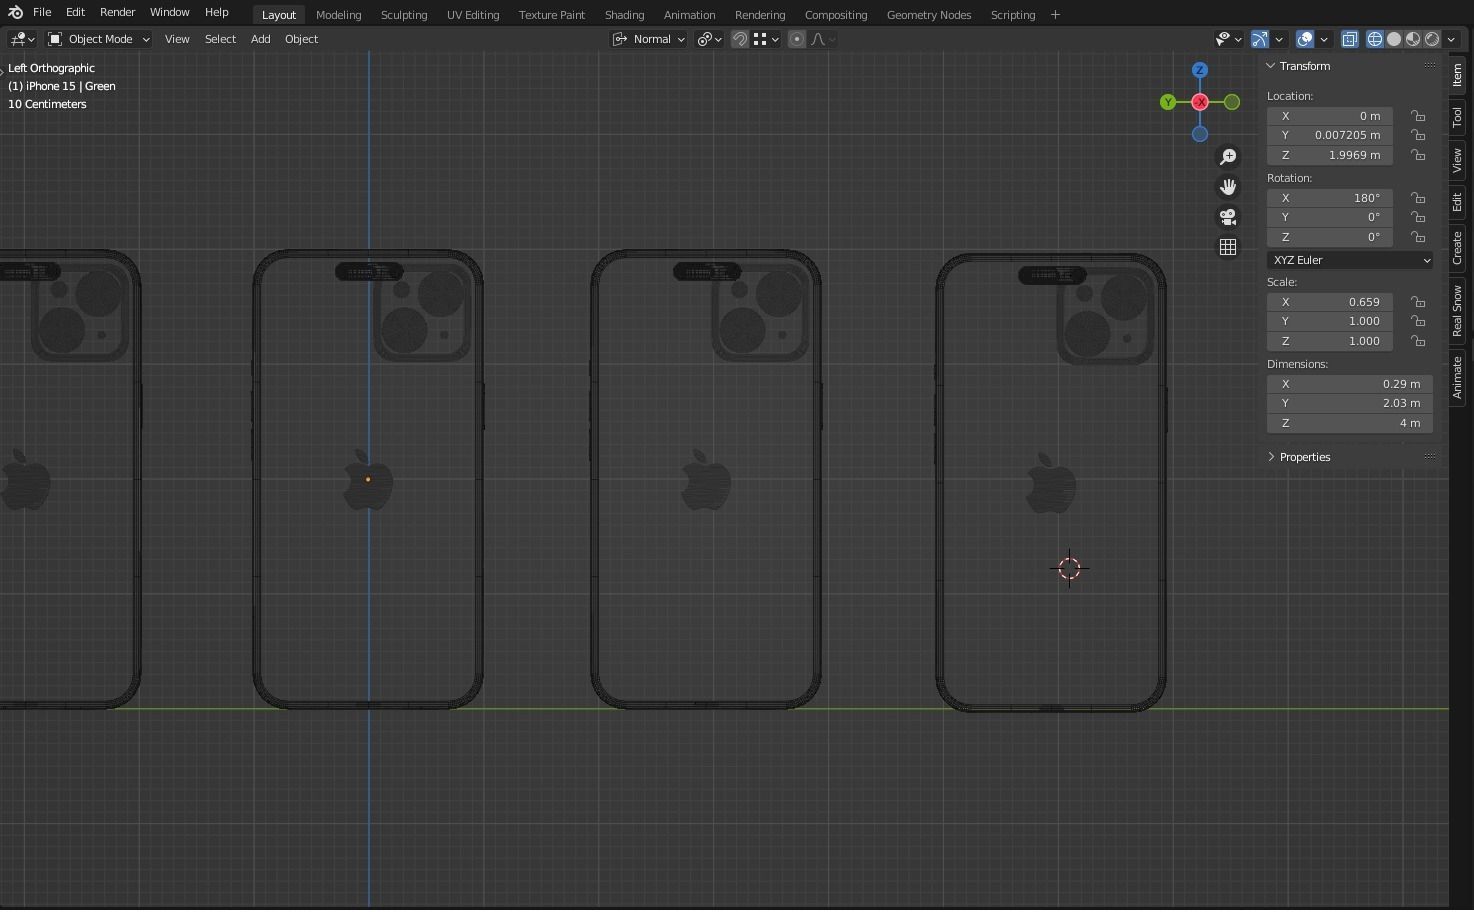Viewport: 1474px width, 912px height.
Task: Open the viewport Object menu
Action: (301, 39)
